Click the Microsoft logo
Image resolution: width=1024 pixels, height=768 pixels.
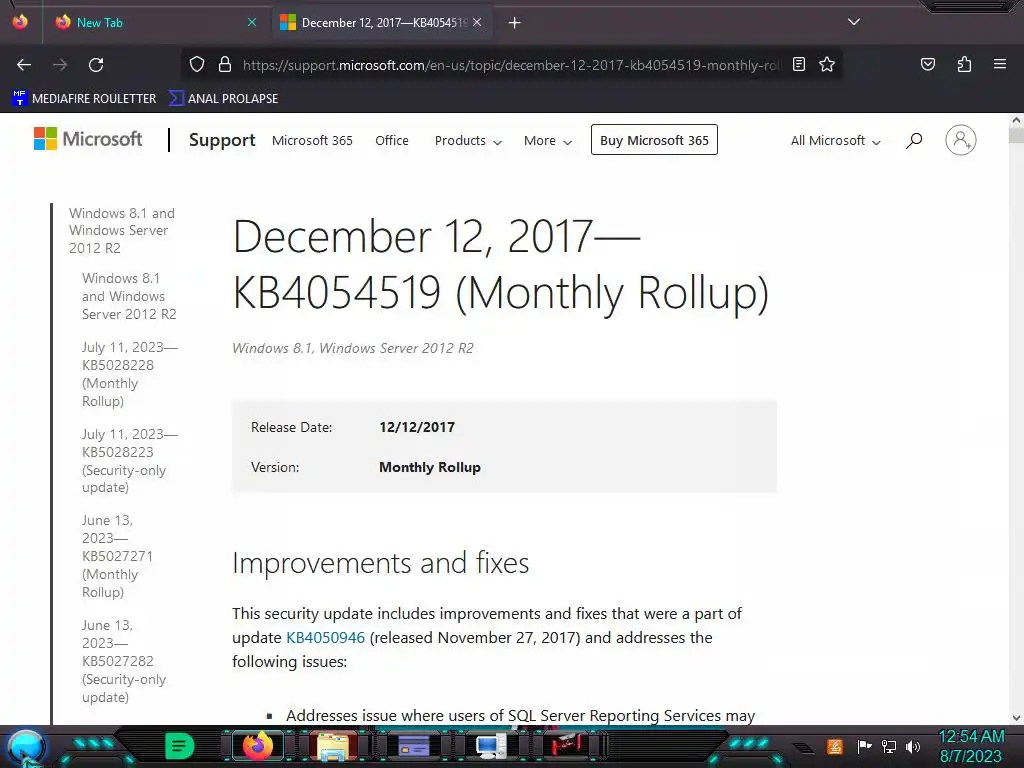pyautogui.click(x=88, y=139)
